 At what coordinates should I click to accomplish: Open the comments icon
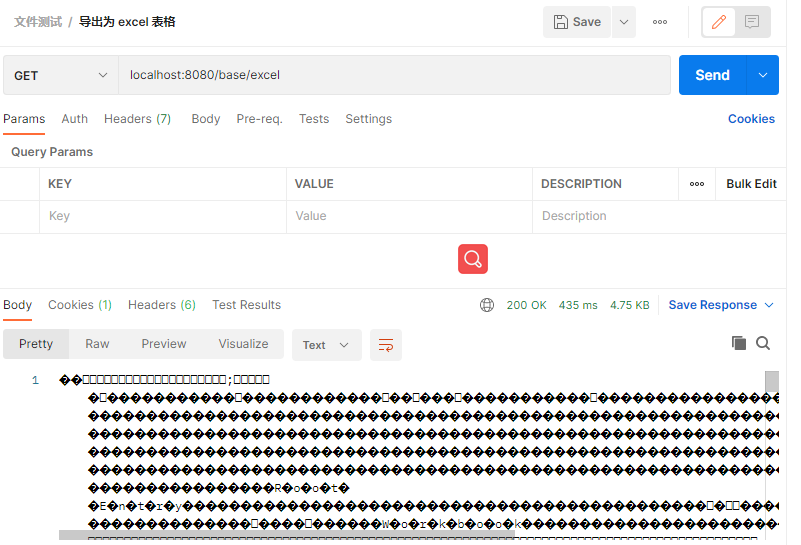(x=752, y=22)
